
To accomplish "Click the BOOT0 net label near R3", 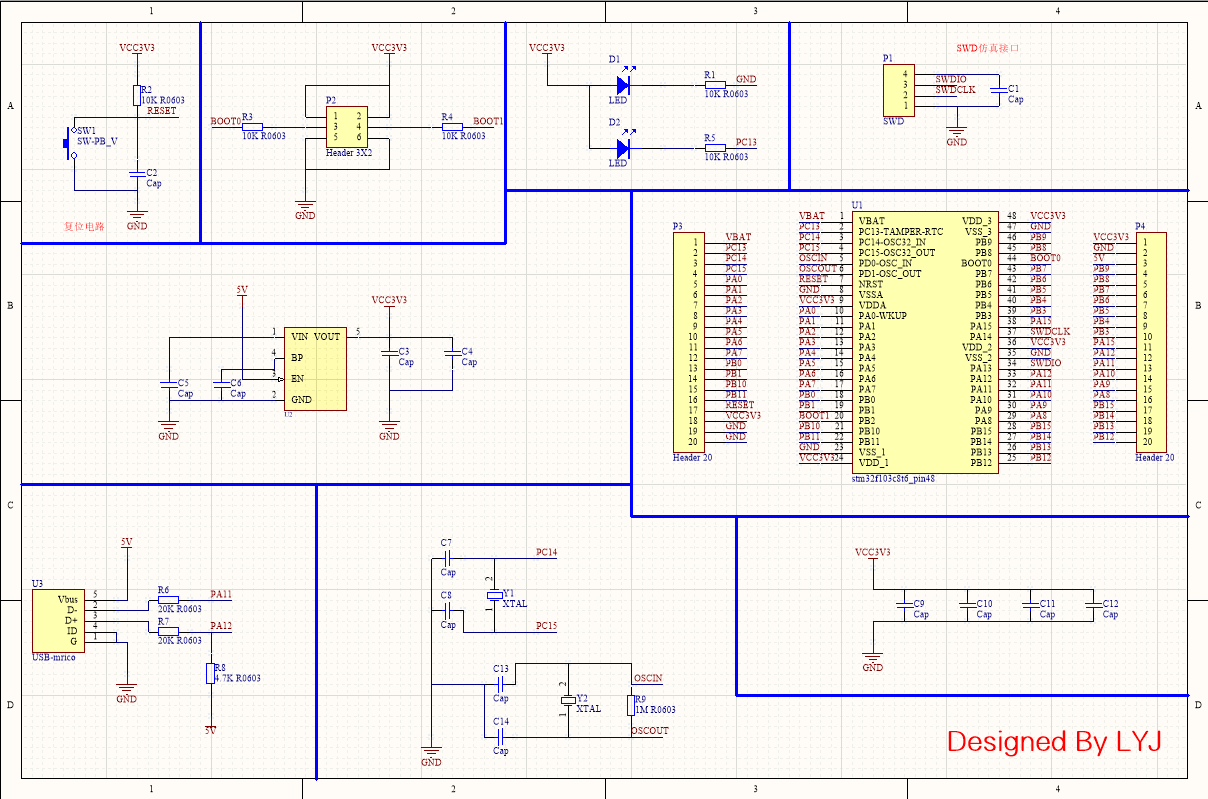I will 225,121.
